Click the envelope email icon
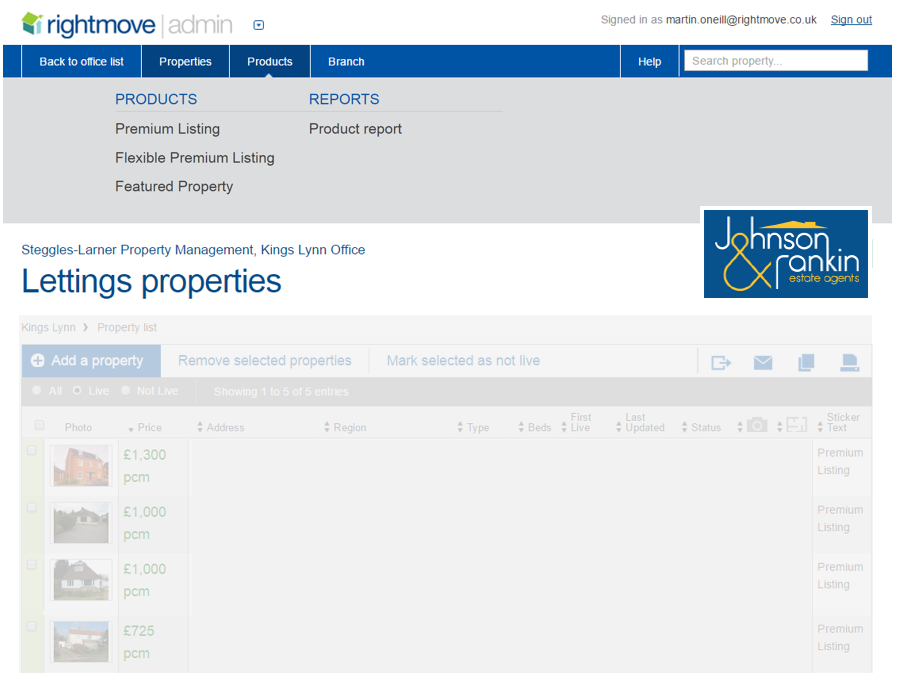The height and width of the screenshot is (679, 900). pos(763,363)
